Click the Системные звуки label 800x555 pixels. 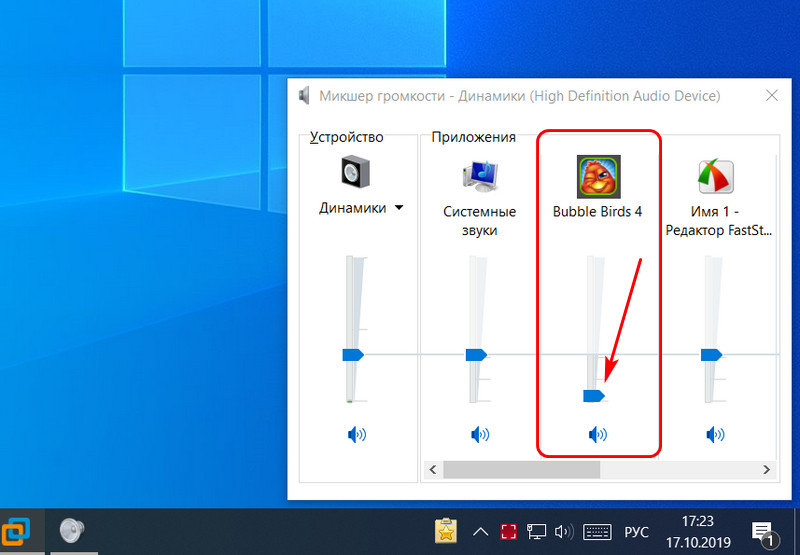pyautogui.click(x=480, y=221)
